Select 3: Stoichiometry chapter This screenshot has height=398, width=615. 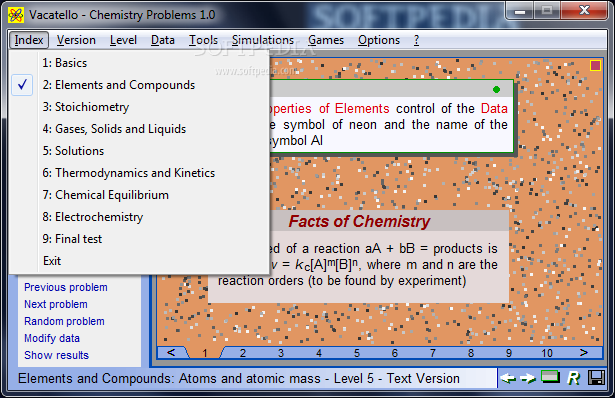(139, 107)
